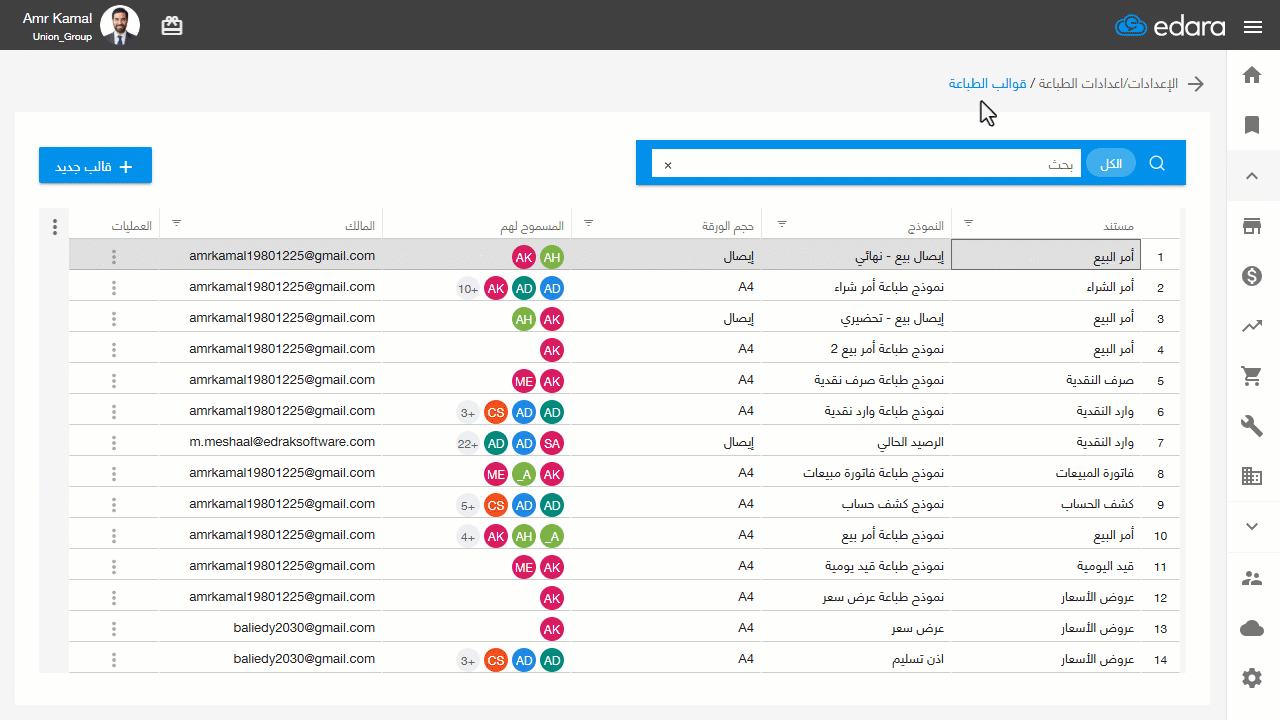Collapse sidebar section with up chevron
Screen dimensions: 1280x720
coord(1252,176)
